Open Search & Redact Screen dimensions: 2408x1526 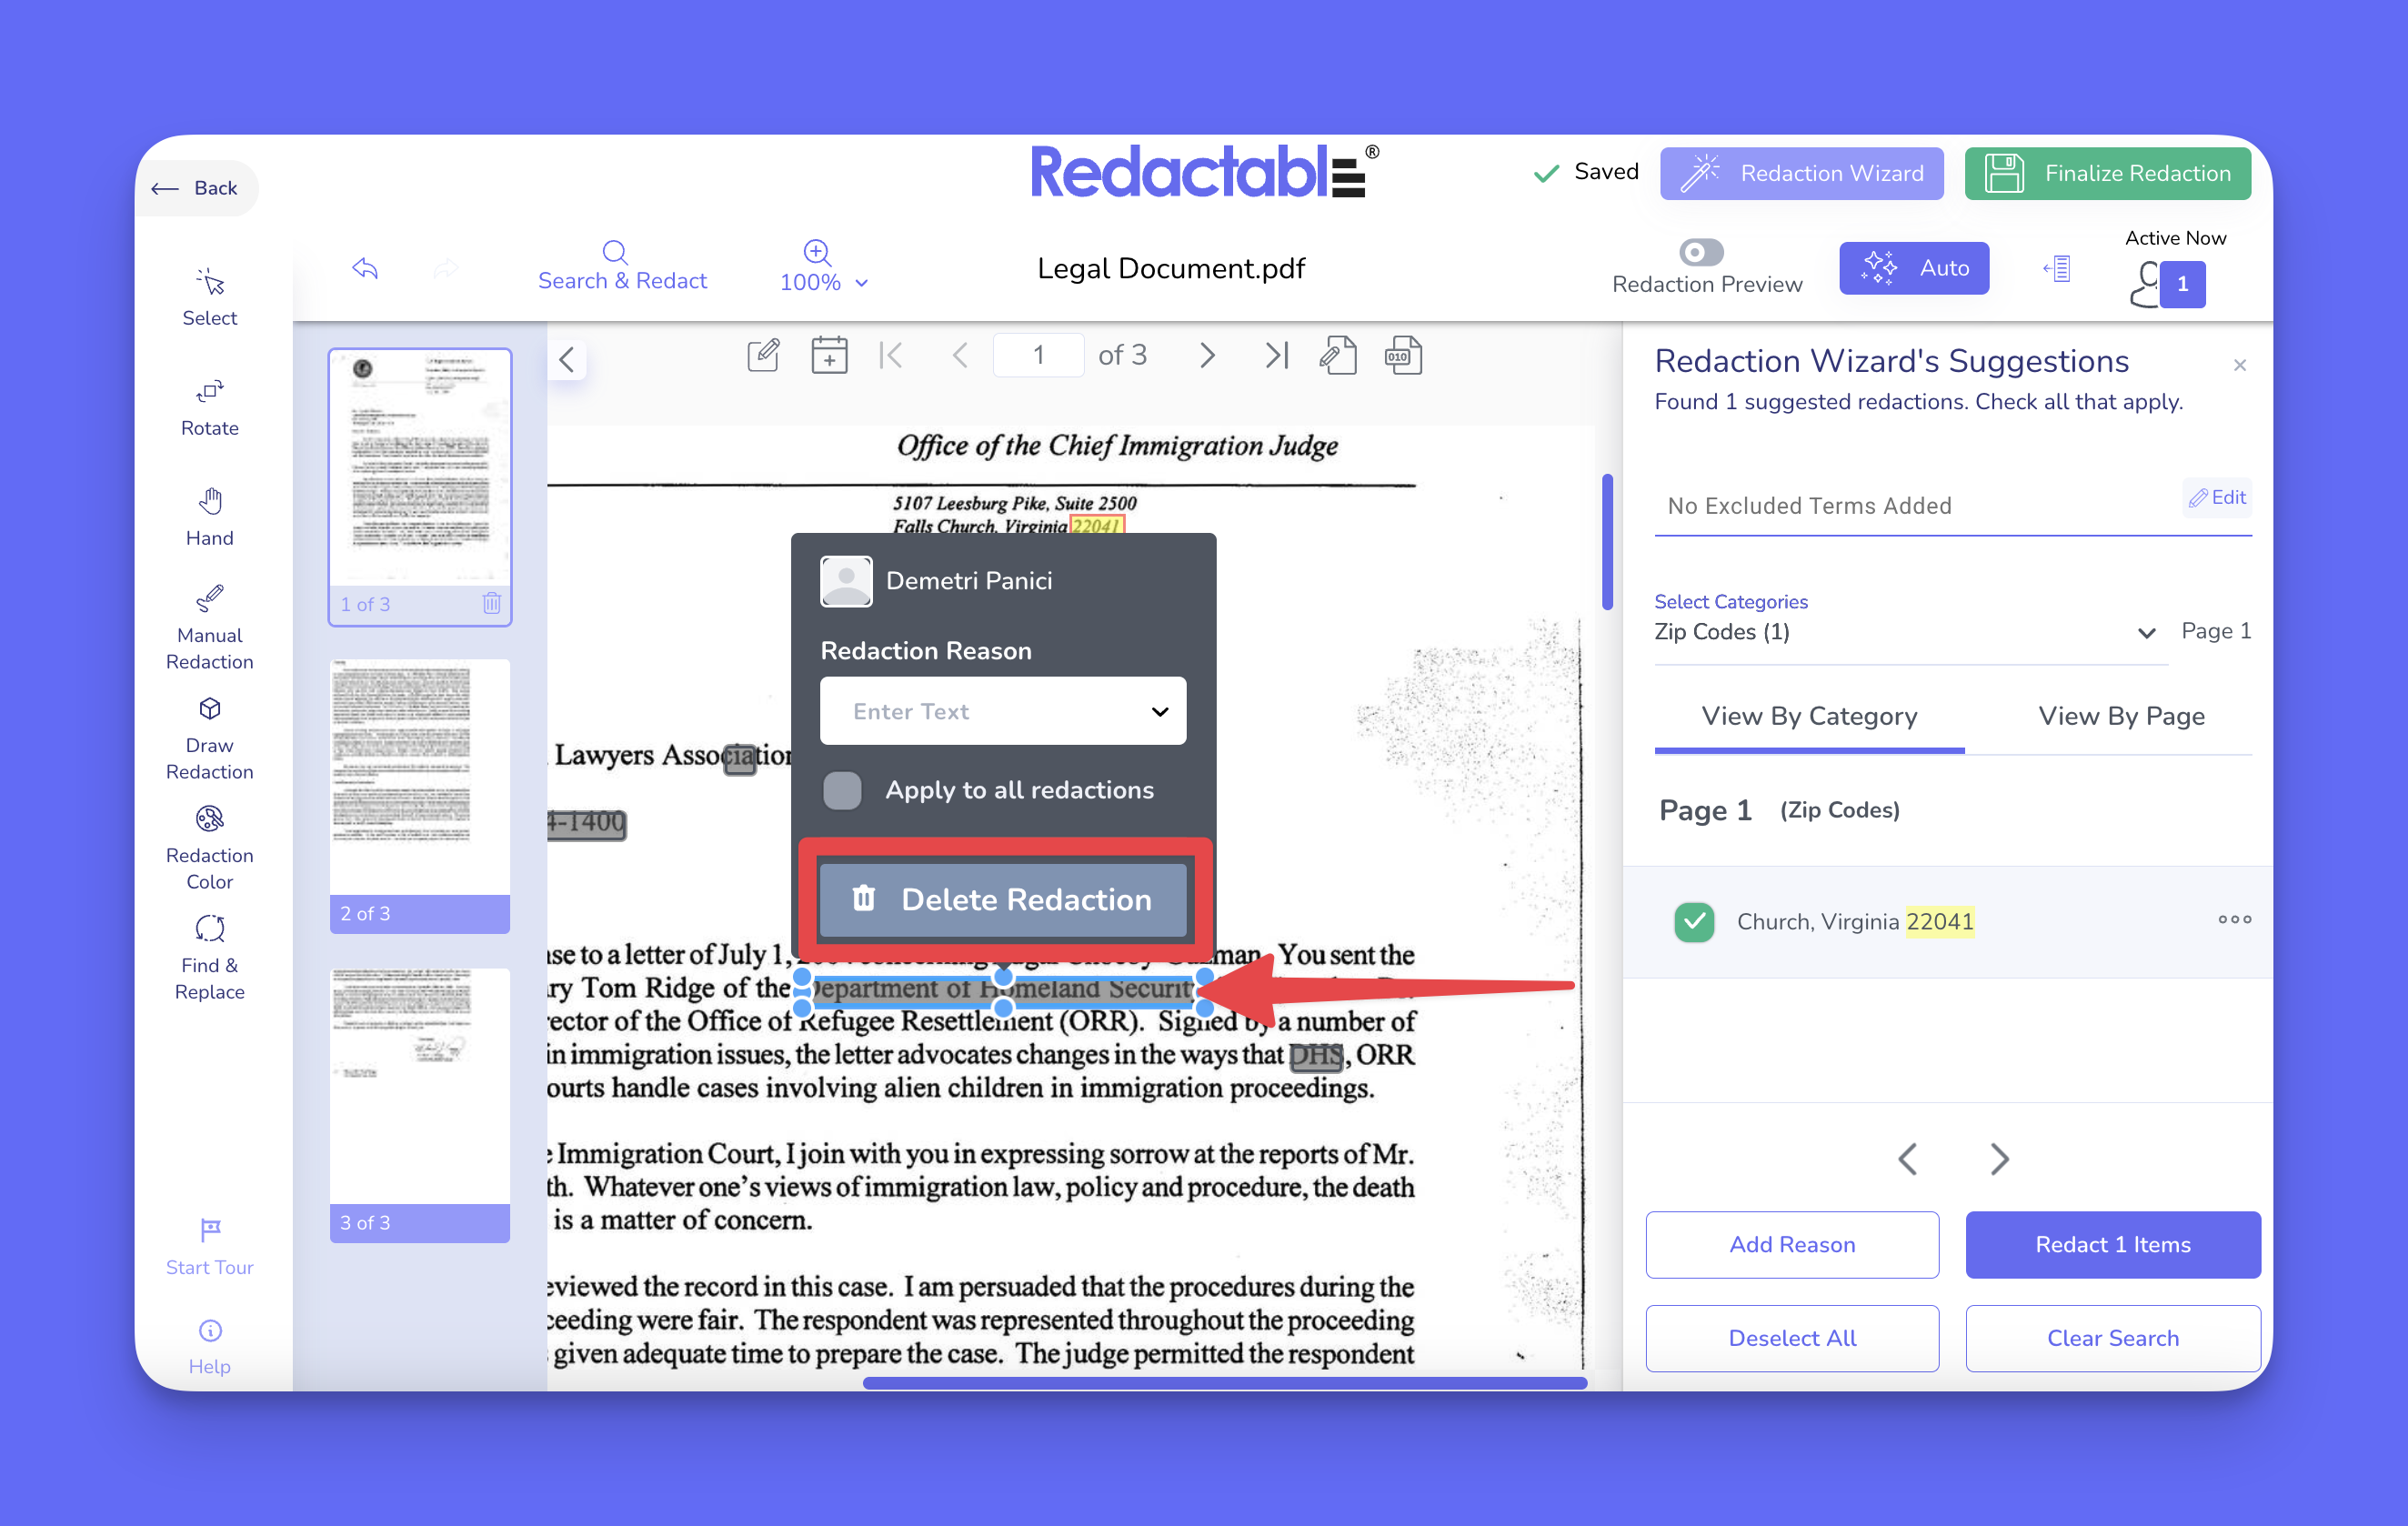pos(621,265)
